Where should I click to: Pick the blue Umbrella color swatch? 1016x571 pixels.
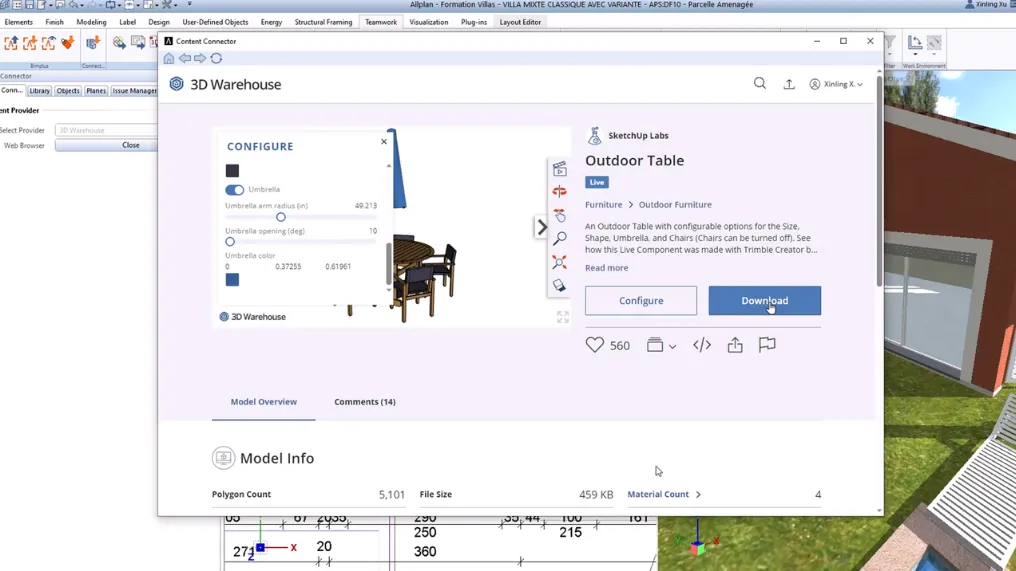tap(232, 280)
